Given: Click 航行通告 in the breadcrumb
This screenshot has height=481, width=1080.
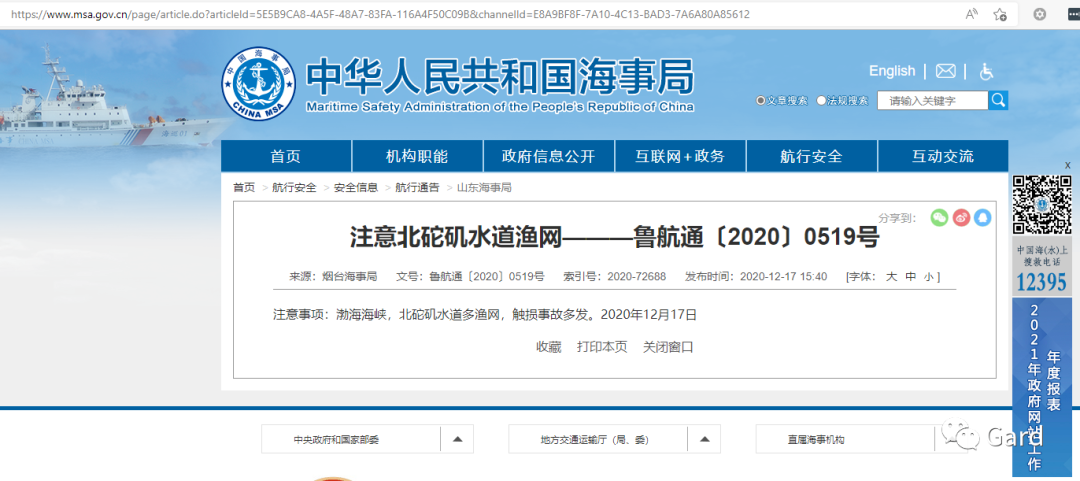Looking at the screenshot, I should coord(417,187).
